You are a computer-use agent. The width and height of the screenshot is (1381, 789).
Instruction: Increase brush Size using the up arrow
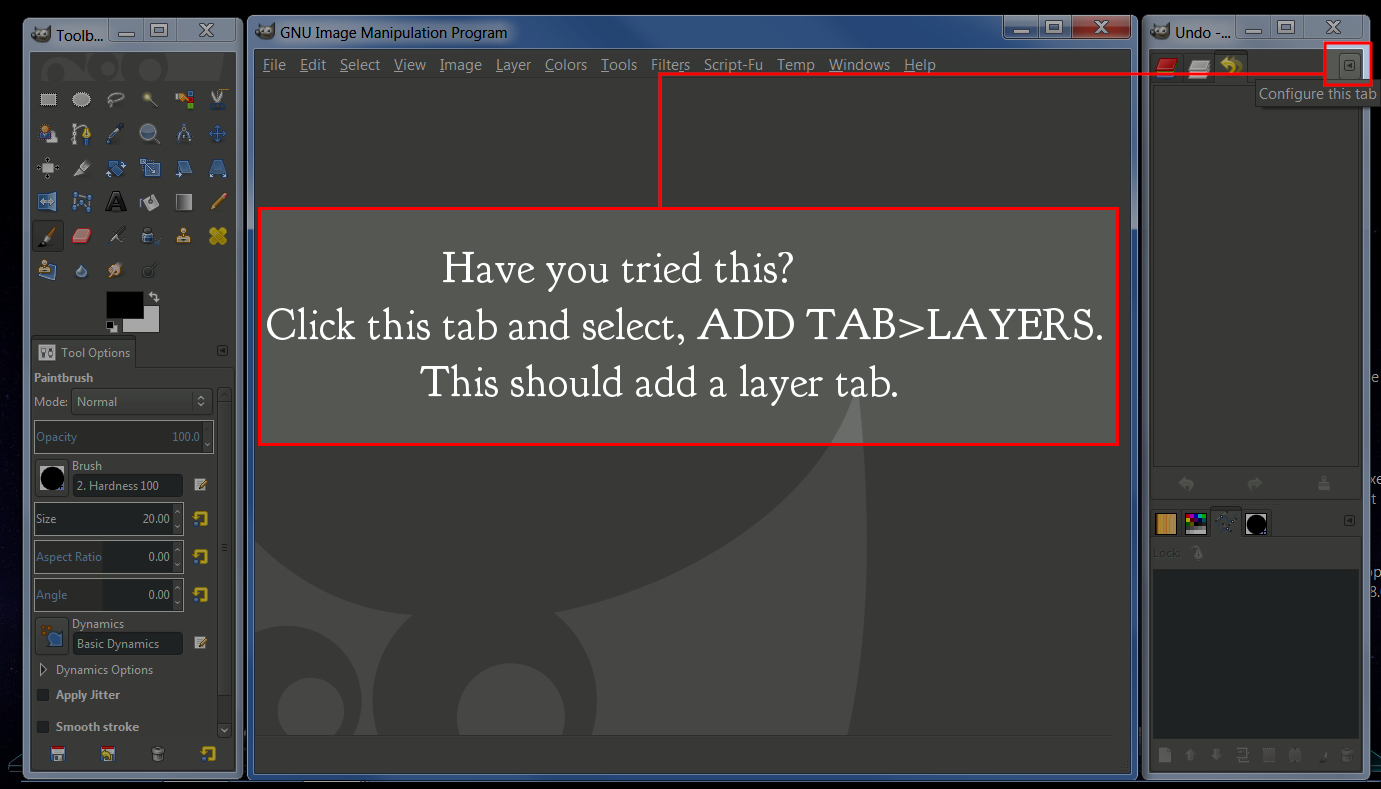coord(178,513)
